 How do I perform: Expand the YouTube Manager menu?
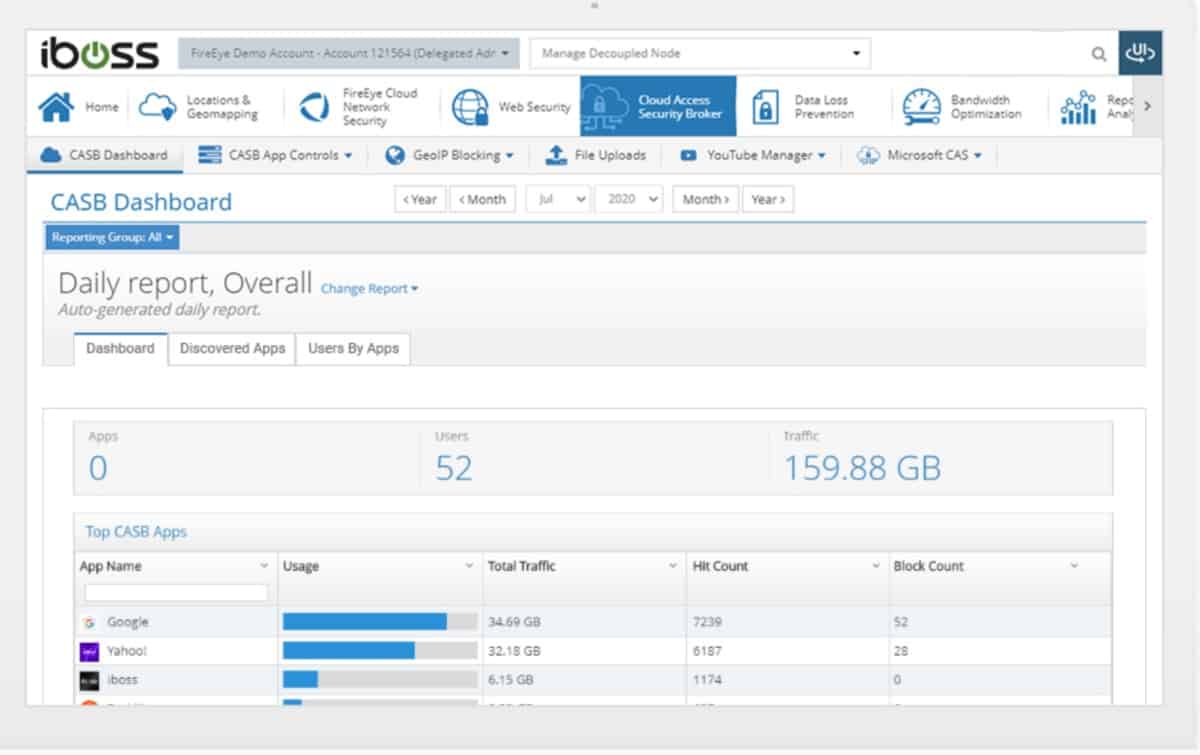(821, 156)
